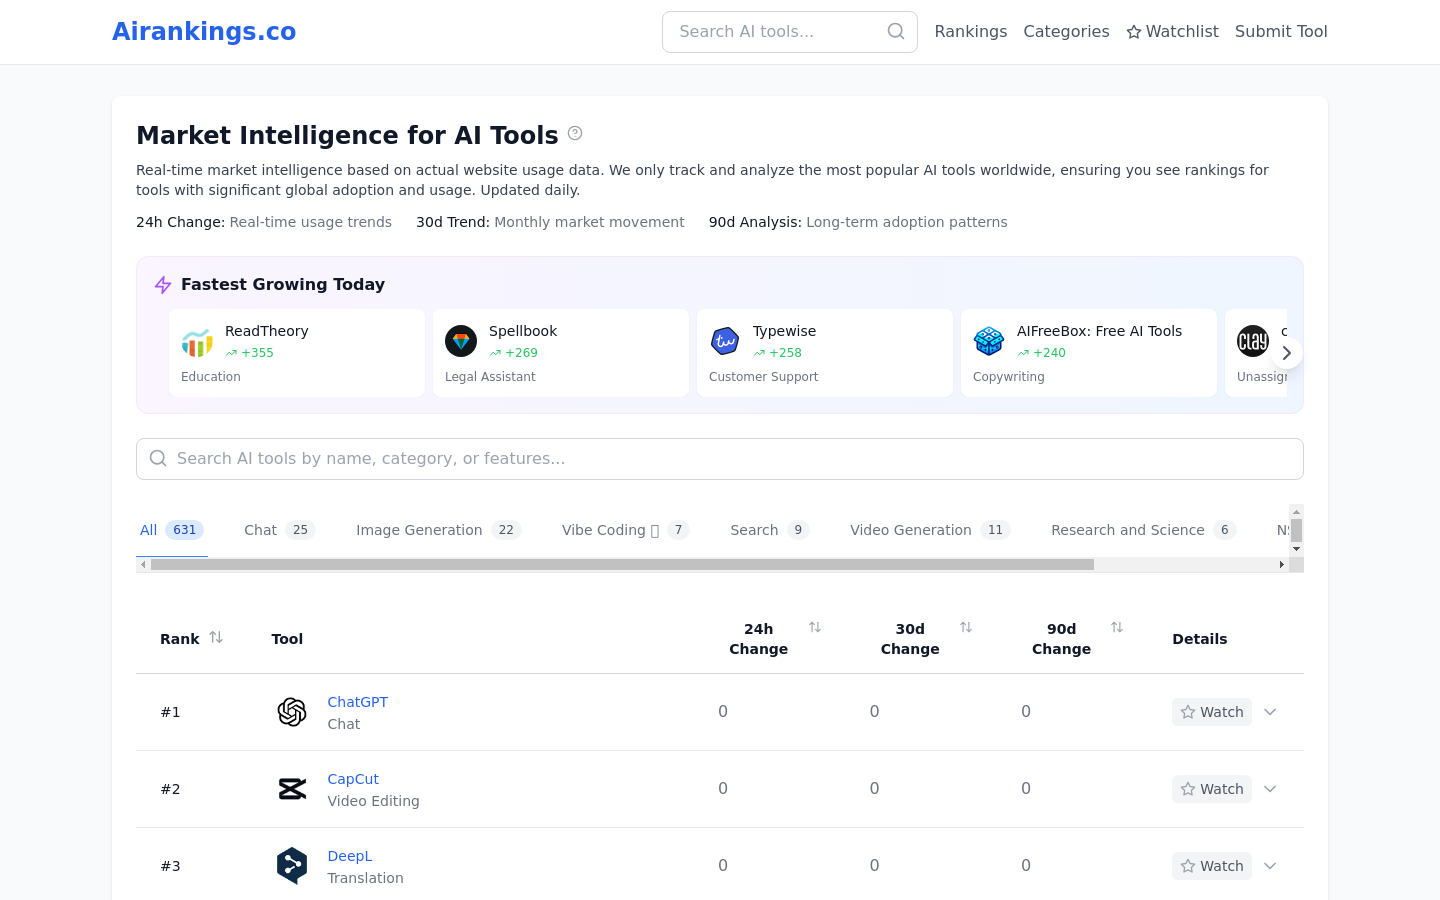
Task: Open the Spellbook card title
Action: [523, 331]
